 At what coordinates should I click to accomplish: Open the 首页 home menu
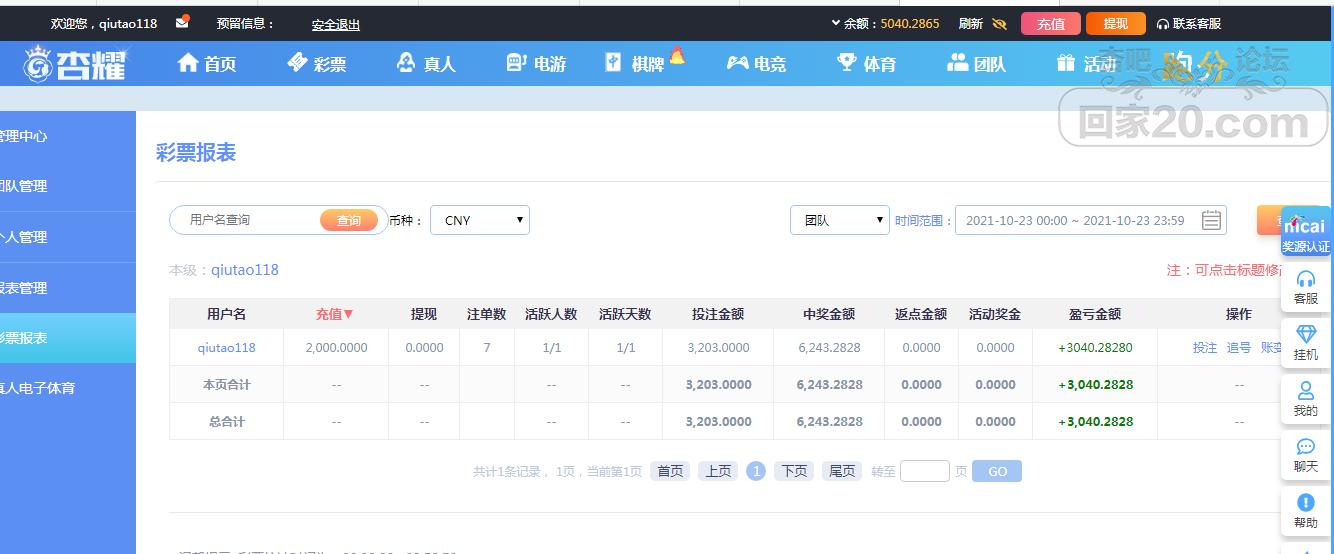coord(207,64)
